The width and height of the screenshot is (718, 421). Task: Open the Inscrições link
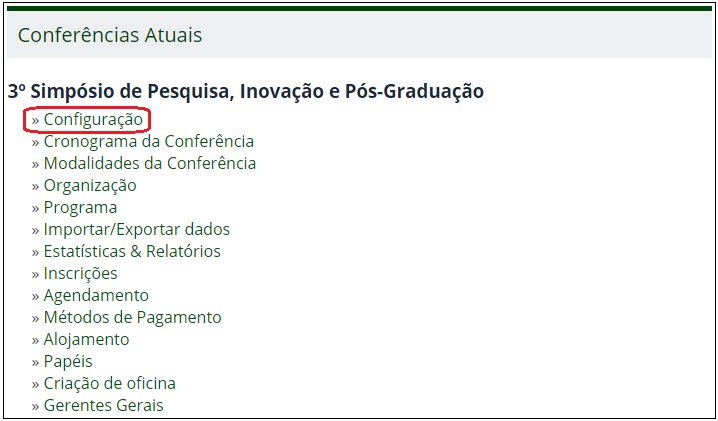(80, 274)
